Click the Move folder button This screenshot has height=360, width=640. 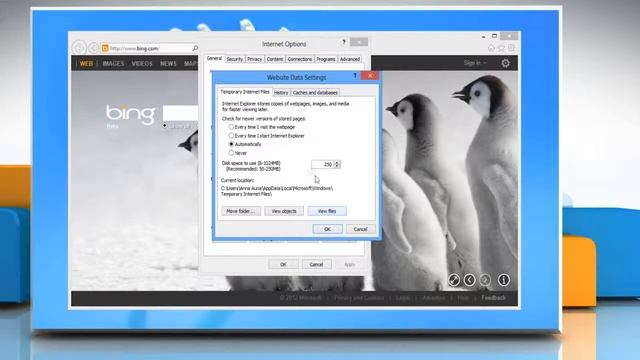(241, 211)
